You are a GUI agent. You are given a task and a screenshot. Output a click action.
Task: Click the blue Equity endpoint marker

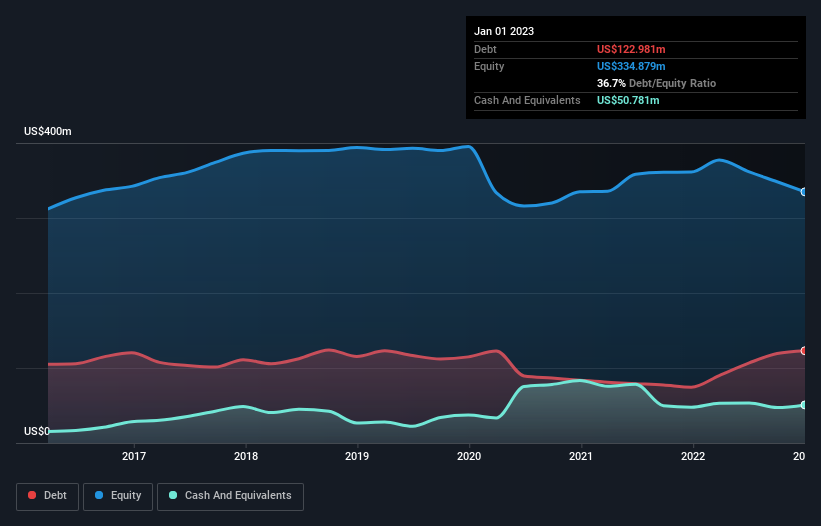(x=804, y=192)
